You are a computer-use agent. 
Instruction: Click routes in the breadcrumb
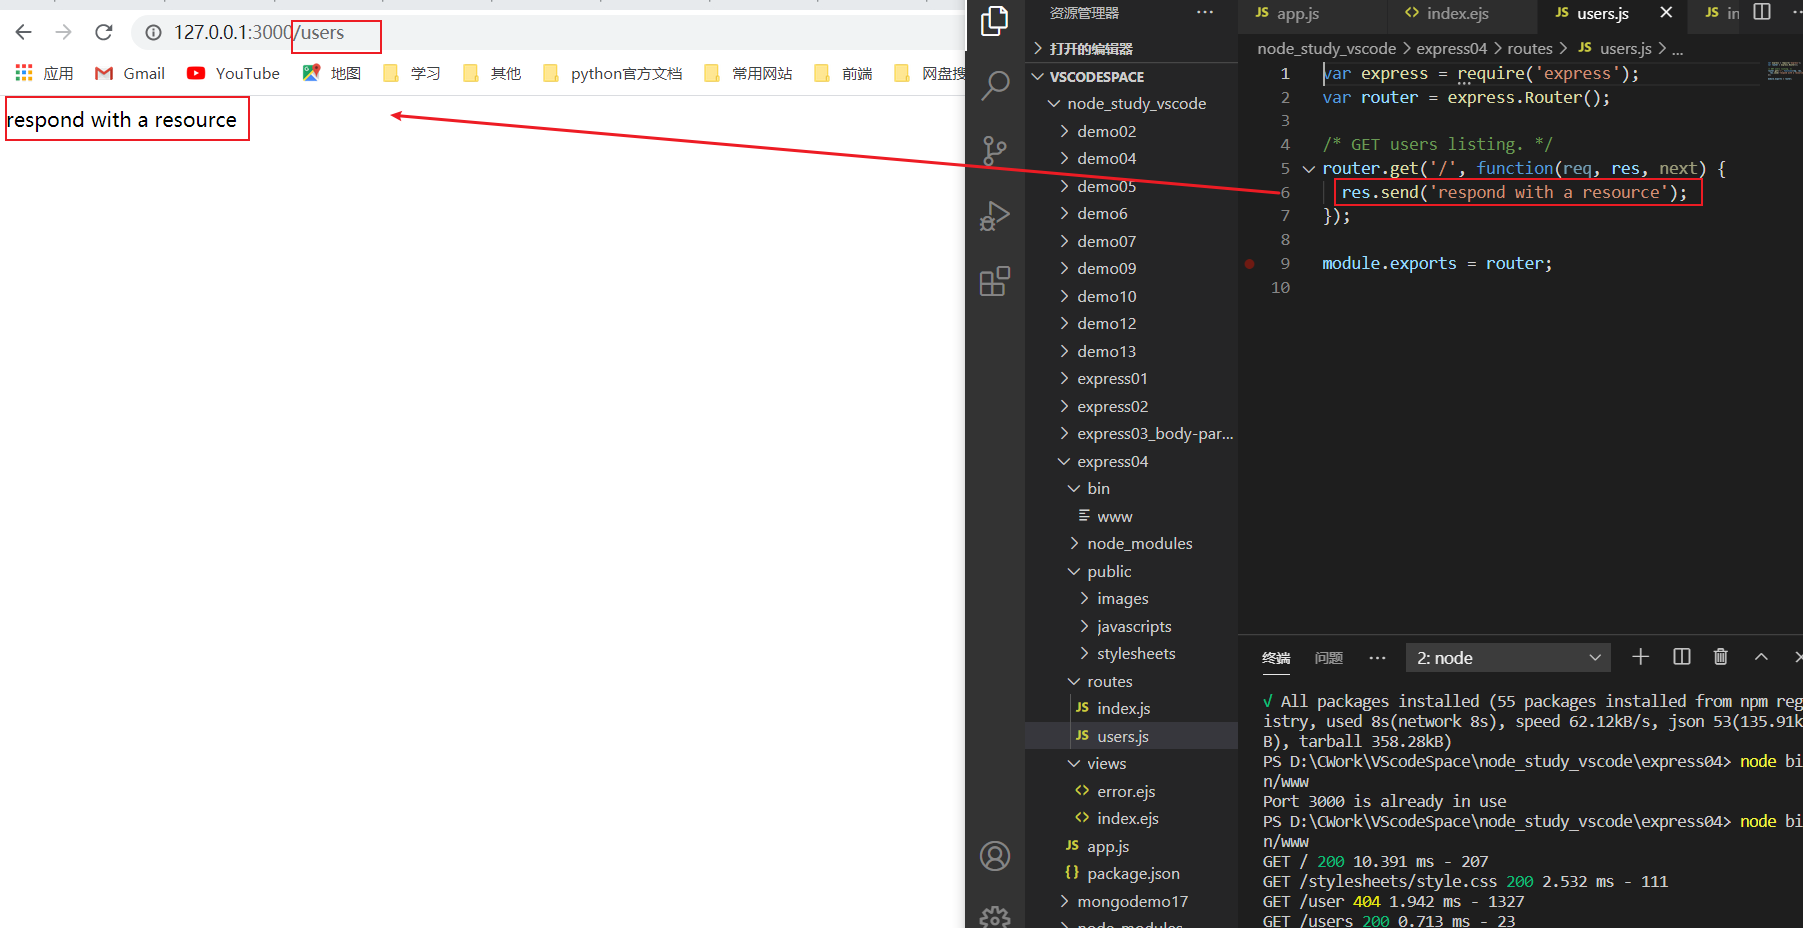point(1530,48)
